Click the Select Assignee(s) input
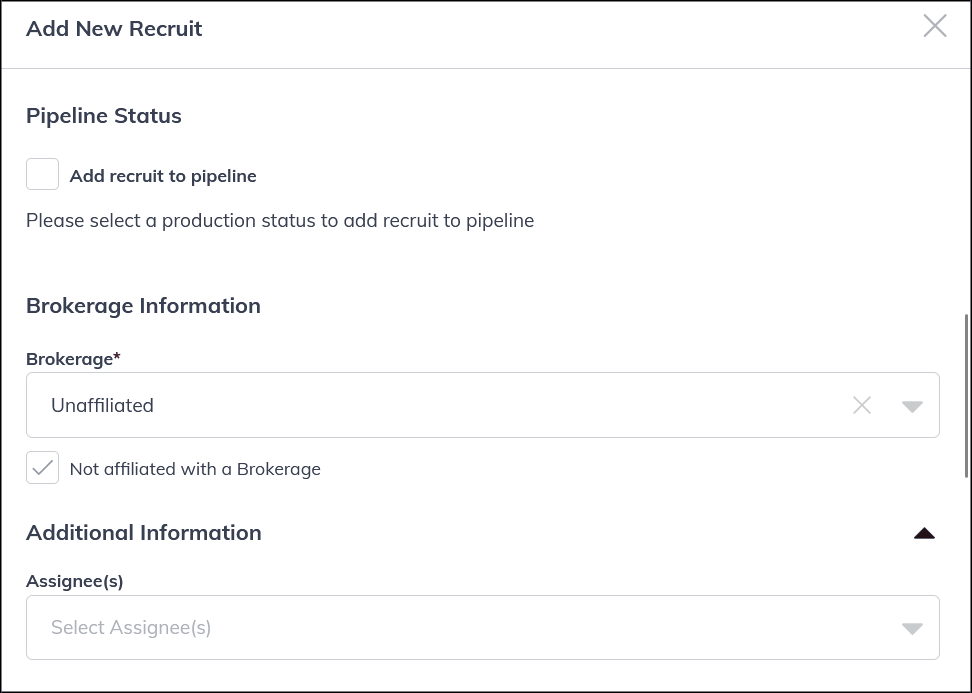This screenshot has height=693, width=972. [400, 628]
